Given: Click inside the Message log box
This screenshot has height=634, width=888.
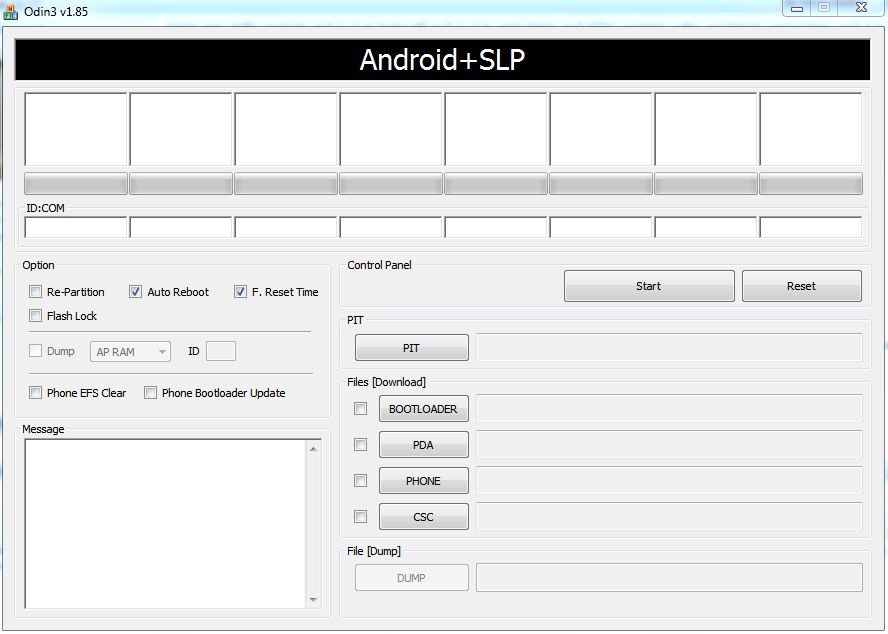Looking at the screenshot, I should coord(165,524).
